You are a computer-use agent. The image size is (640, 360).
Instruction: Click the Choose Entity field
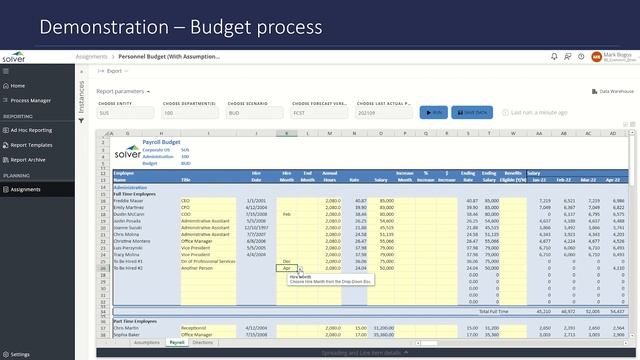tap(125, 113)
